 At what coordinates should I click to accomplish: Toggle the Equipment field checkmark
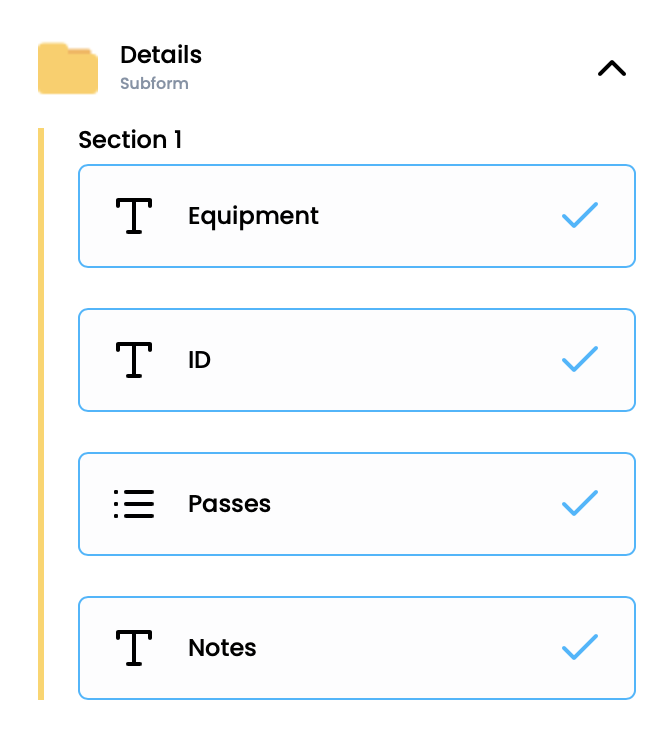pos(580,215)
